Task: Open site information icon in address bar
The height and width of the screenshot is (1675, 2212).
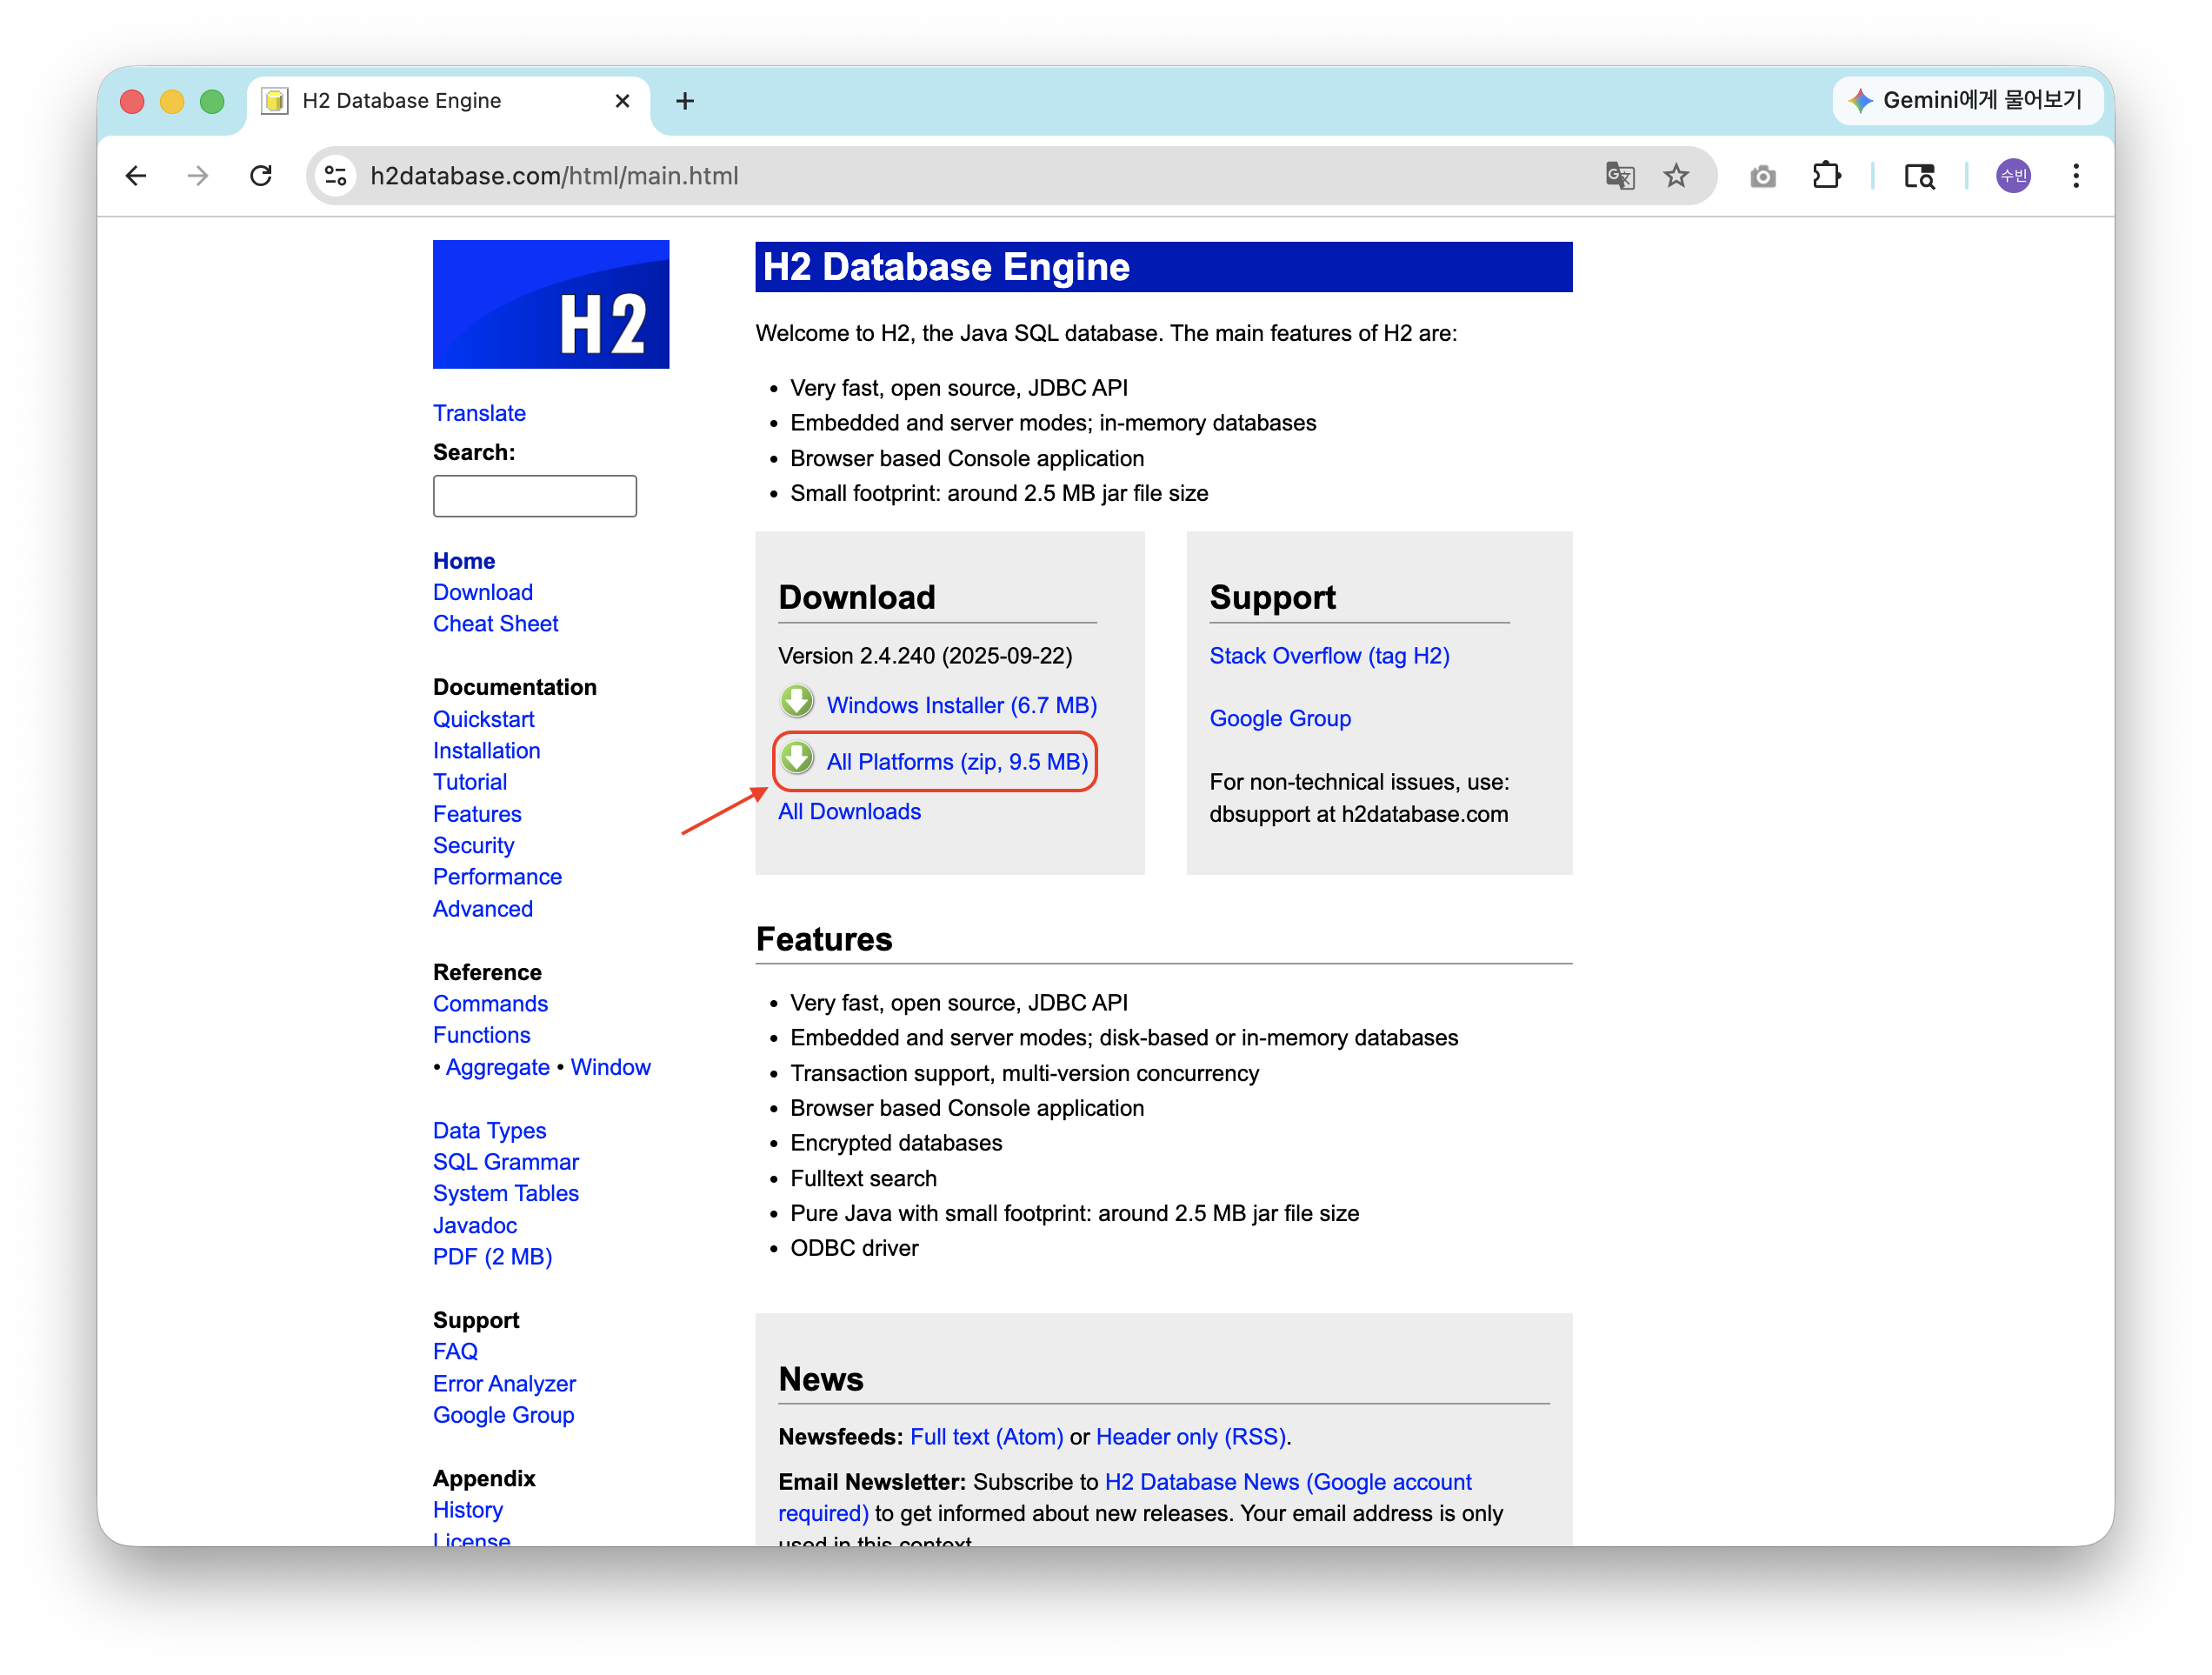Action: (336, 176)
